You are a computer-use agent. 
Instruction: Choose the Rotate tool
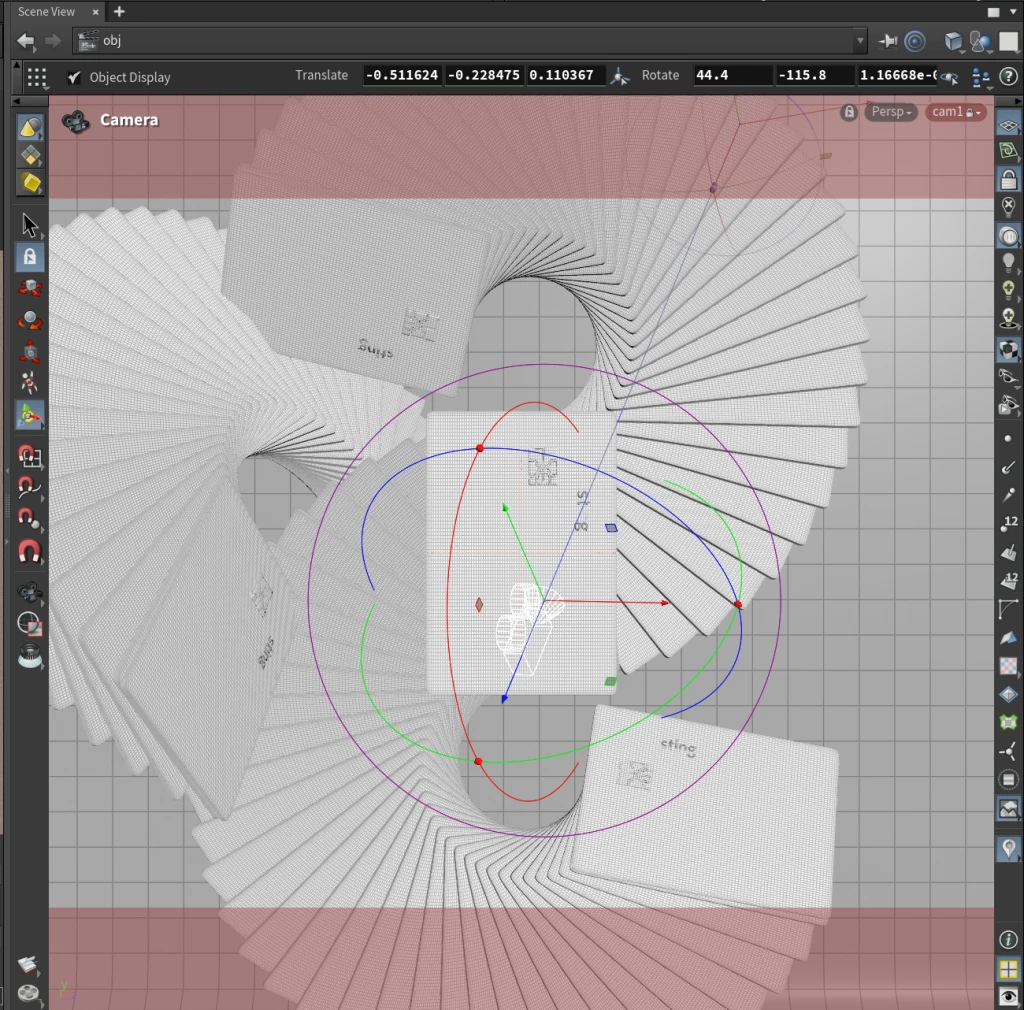click(29, 320)
